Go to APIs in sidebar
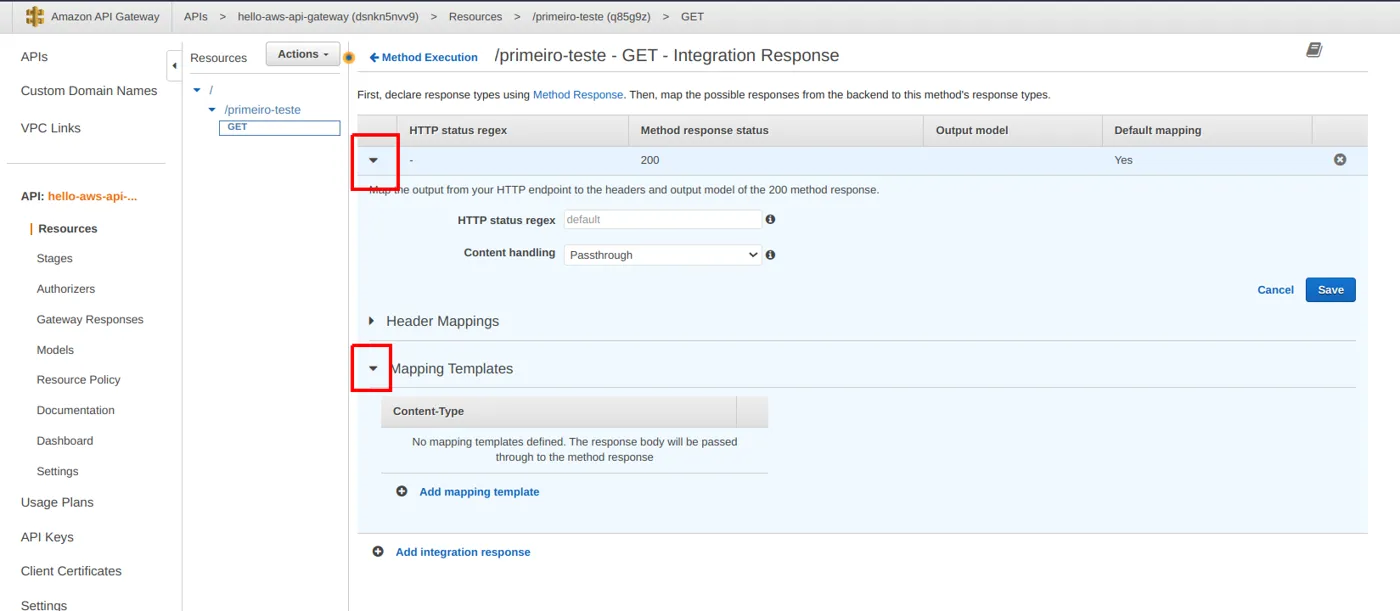Screen dimensions: 1400x611 [34, 57]
